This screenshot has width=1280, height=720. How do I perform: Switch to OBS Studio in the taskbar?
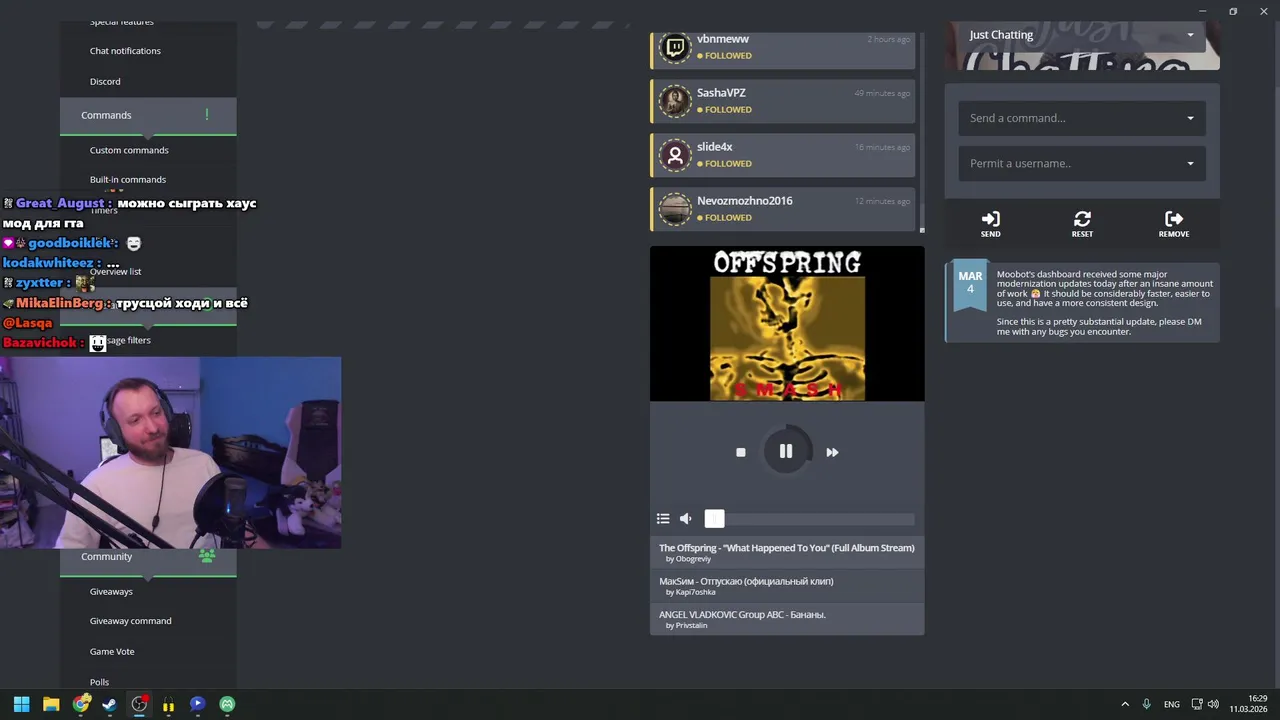[139, 704]
